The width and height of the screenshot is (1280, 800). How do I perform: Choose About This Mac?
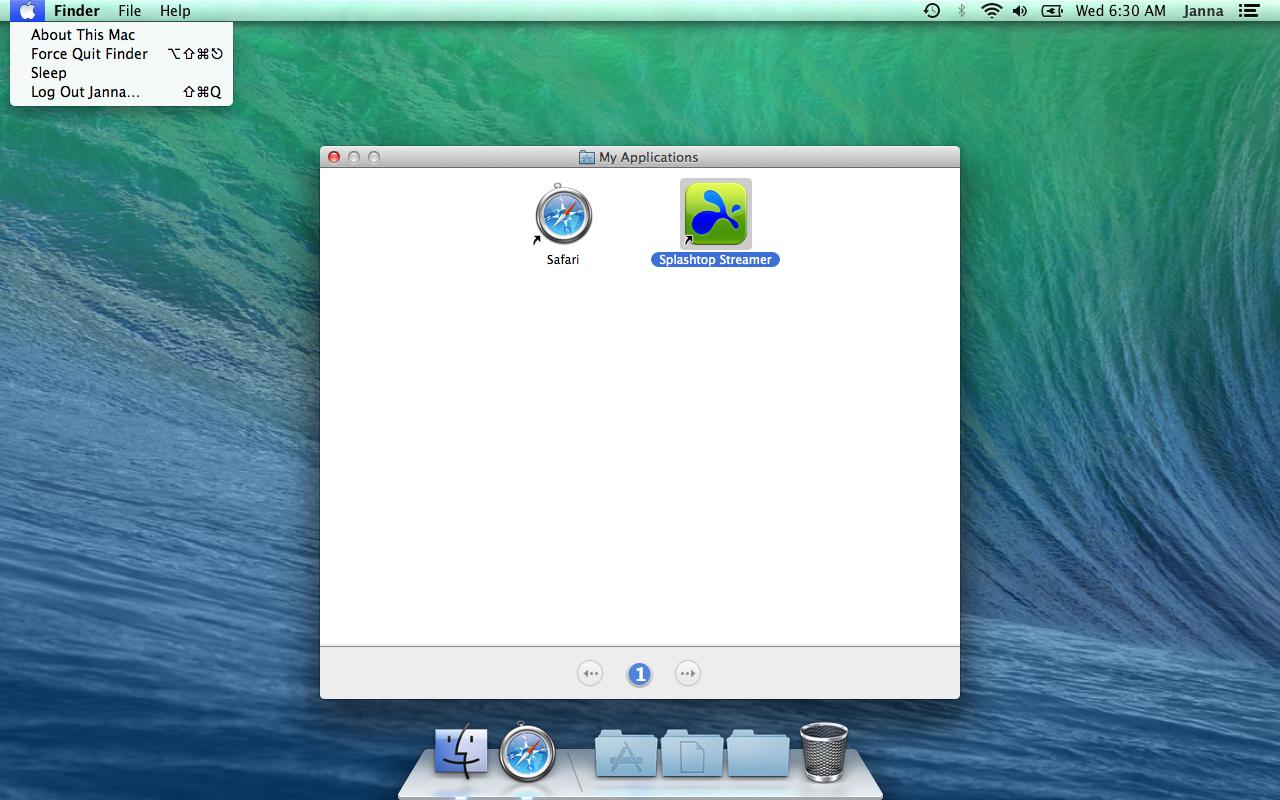tap(121, 35)
